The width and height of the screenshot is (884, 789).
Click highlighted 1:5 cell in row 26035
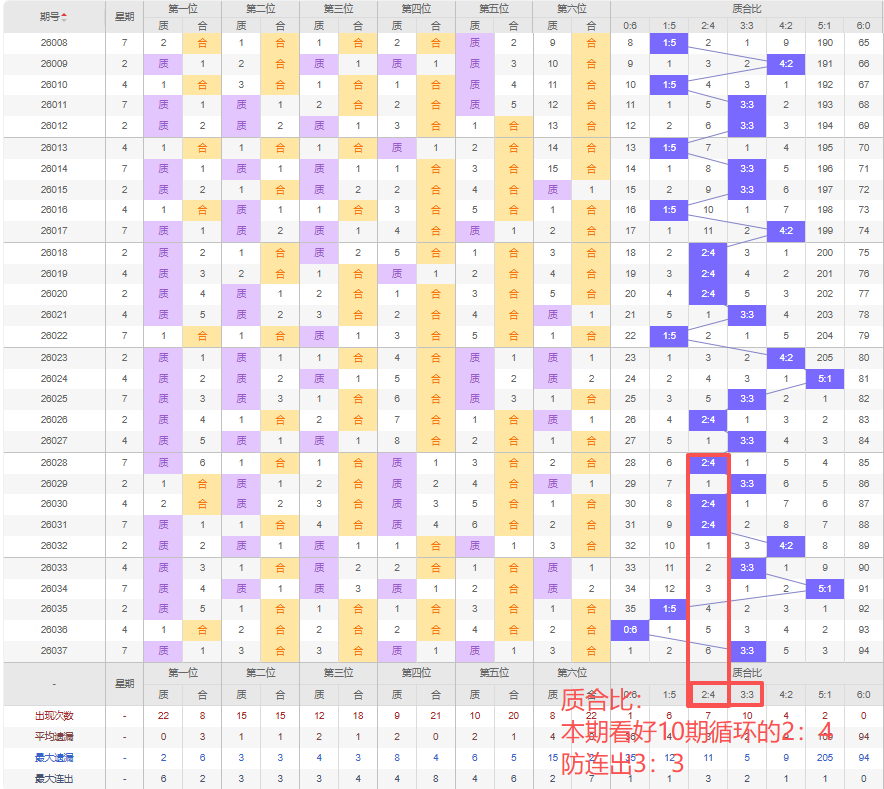(x=669, y=609)
